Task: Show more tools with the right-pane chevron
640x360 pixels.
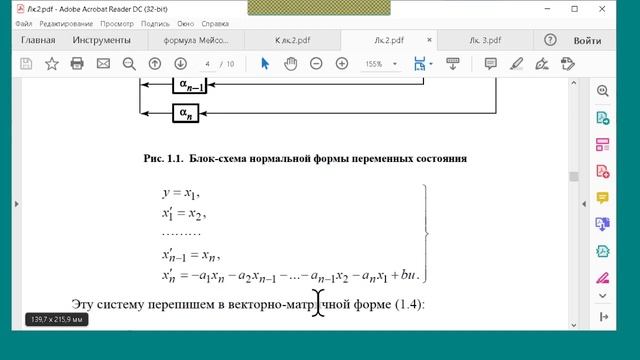Action: [602, 296]
